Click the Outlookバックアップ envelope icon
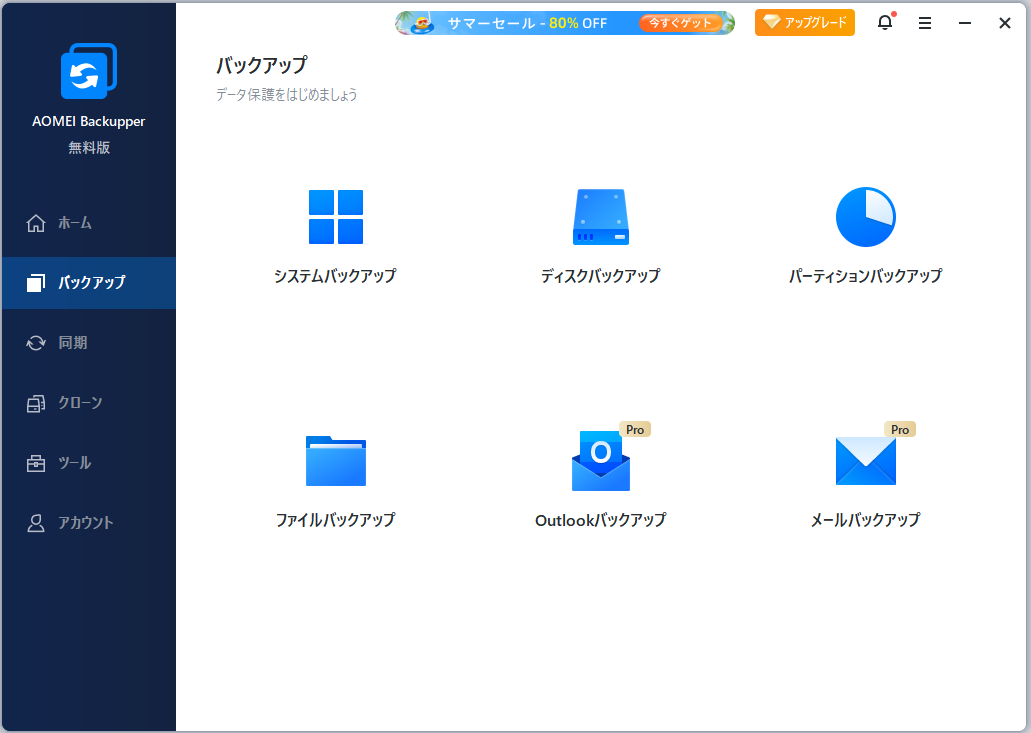 [x=601, y=461]
